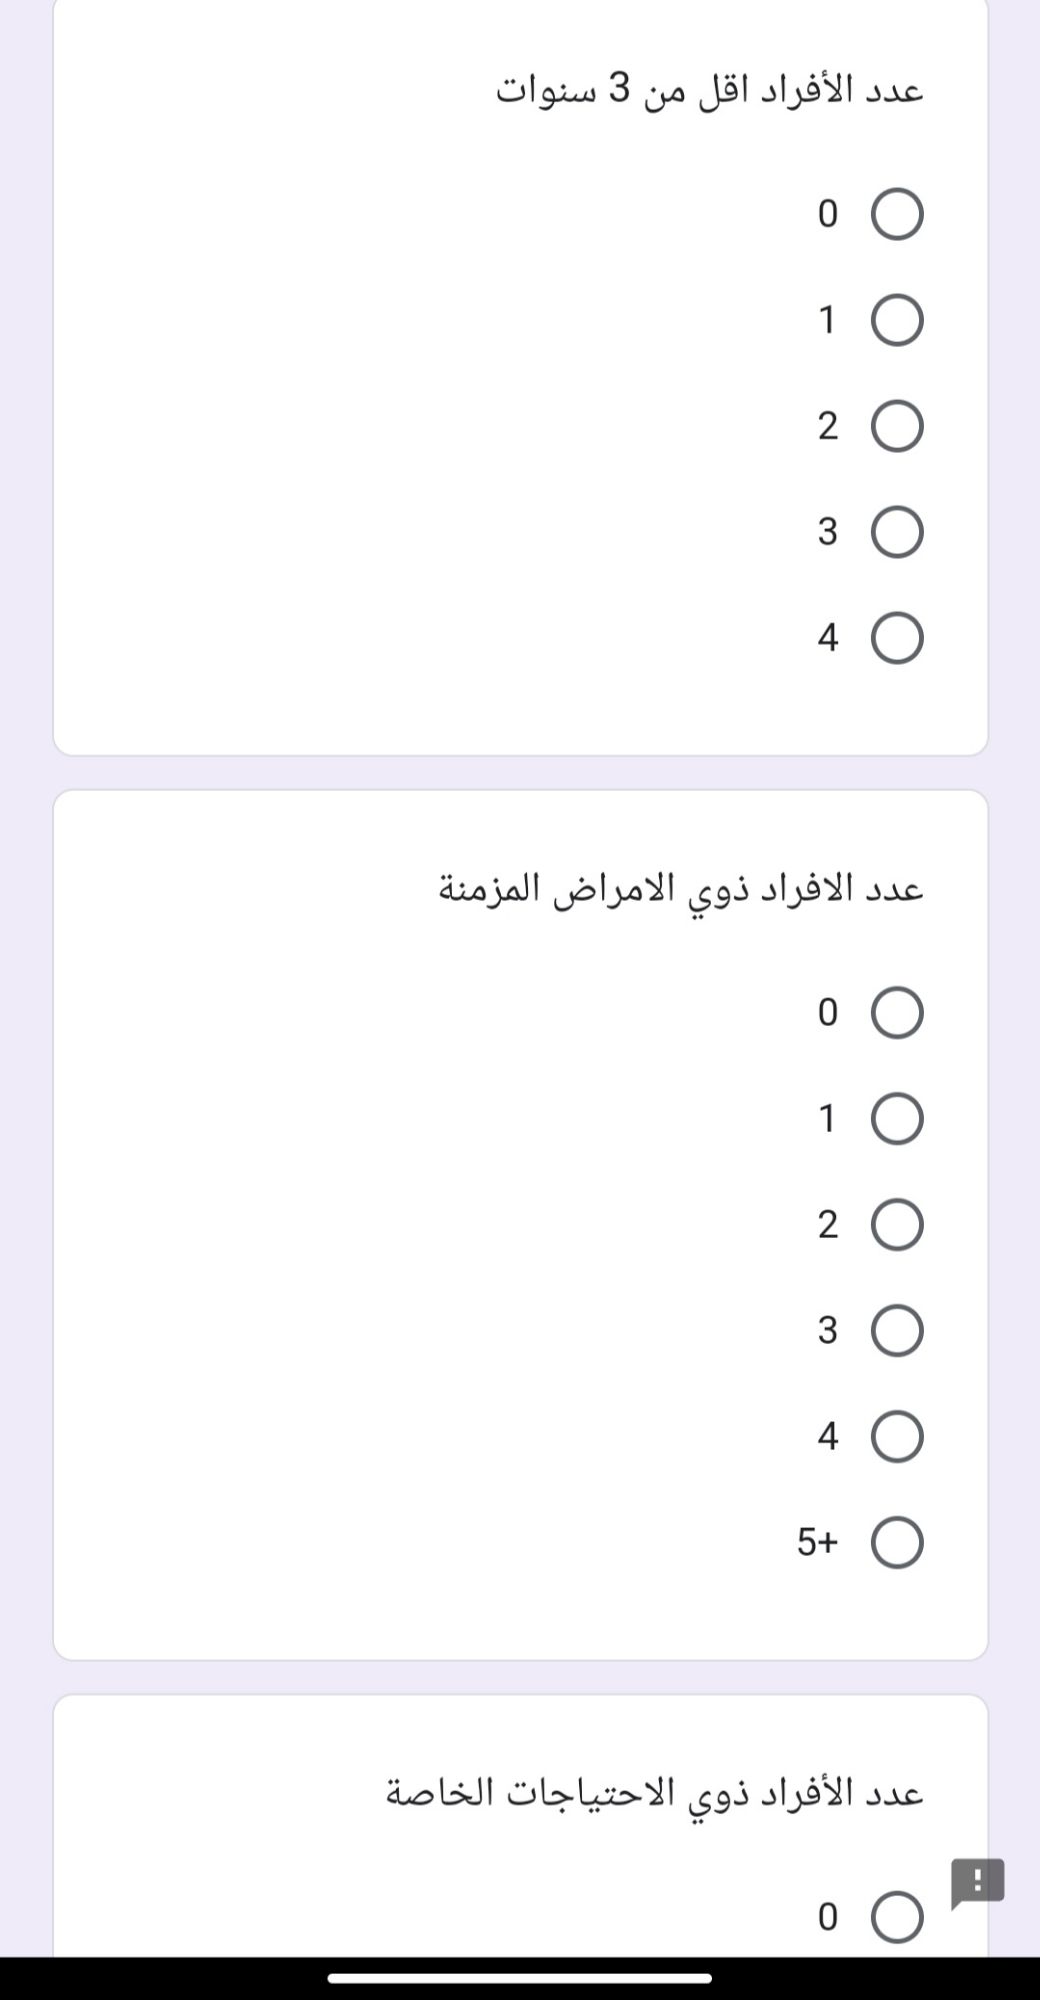The height and width of the screenshot is (2000, 1040).
Task: Choose 1 for chronic diseases members
Action: [897, 1119]
